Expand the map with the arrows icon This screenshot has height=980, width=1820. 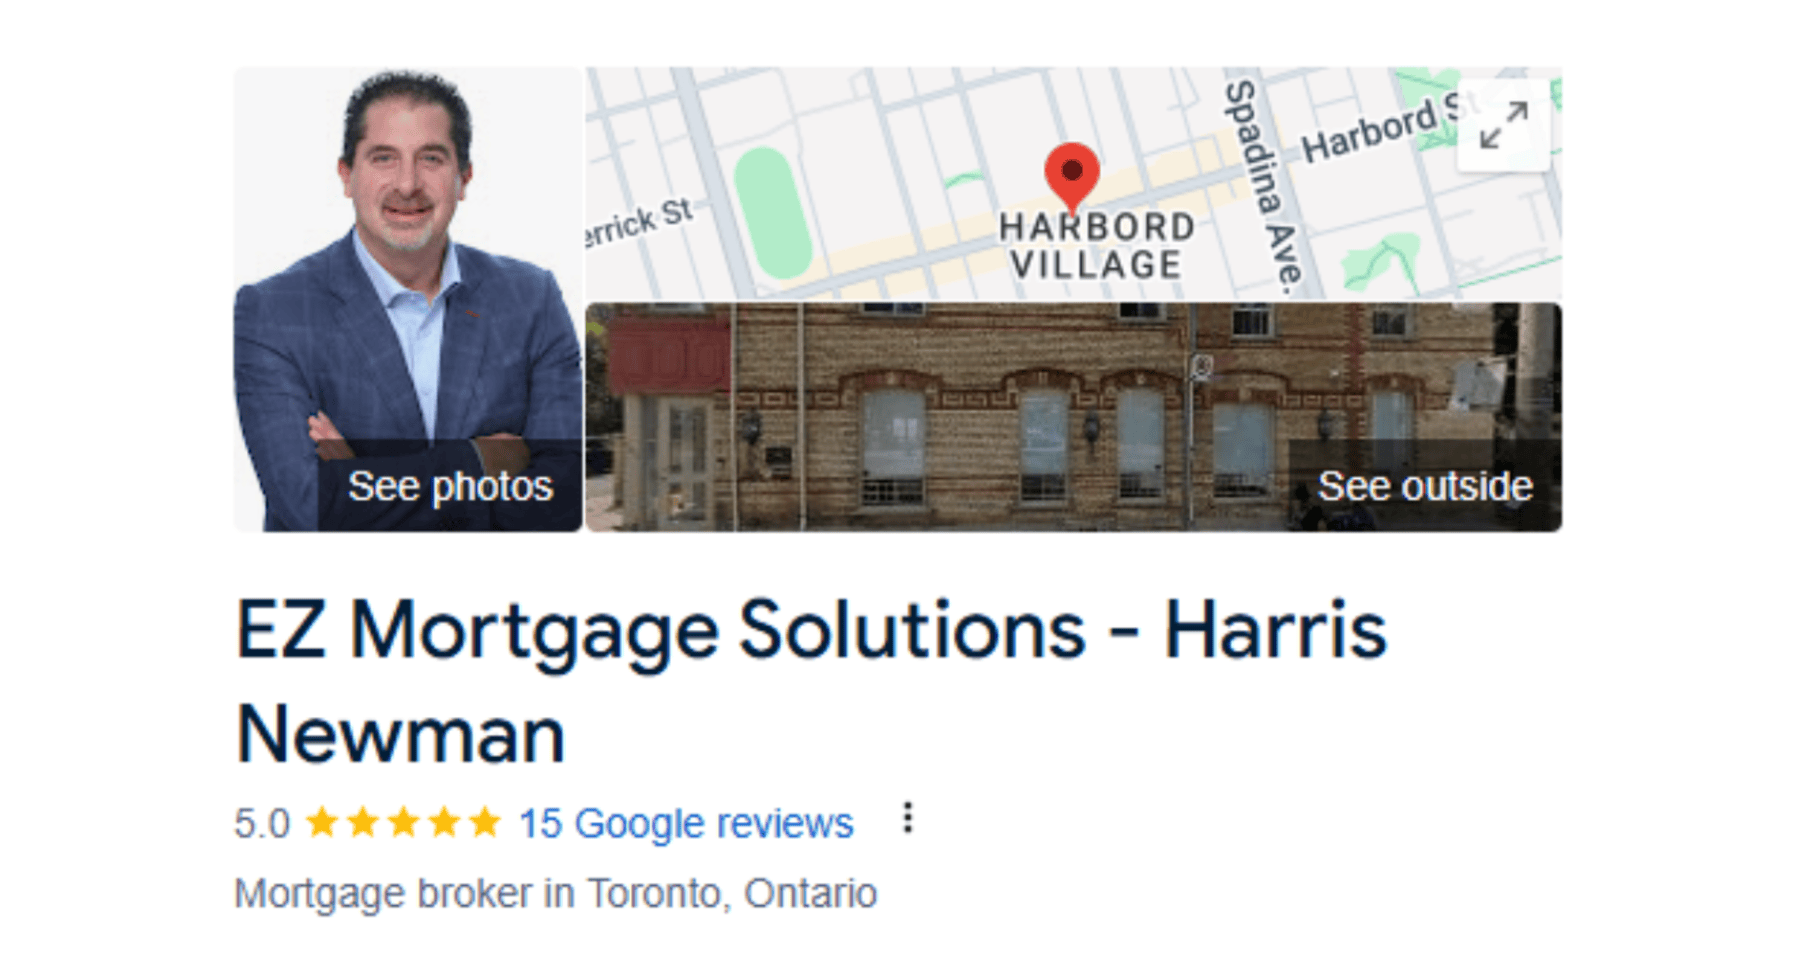[x=1504, y=126]
